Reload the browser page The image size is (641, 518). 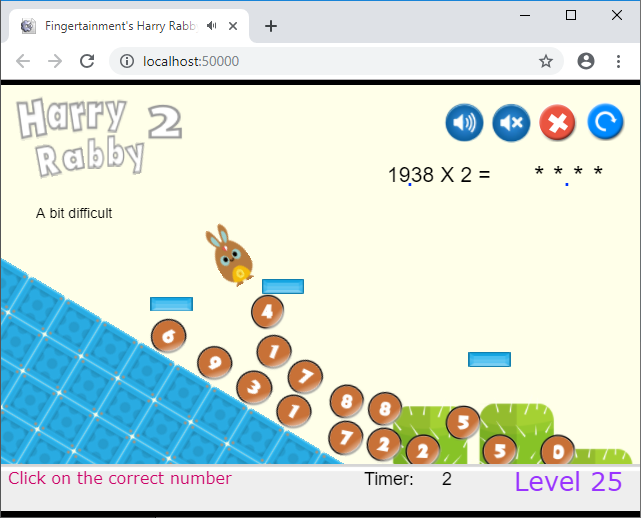coord(87,61)
